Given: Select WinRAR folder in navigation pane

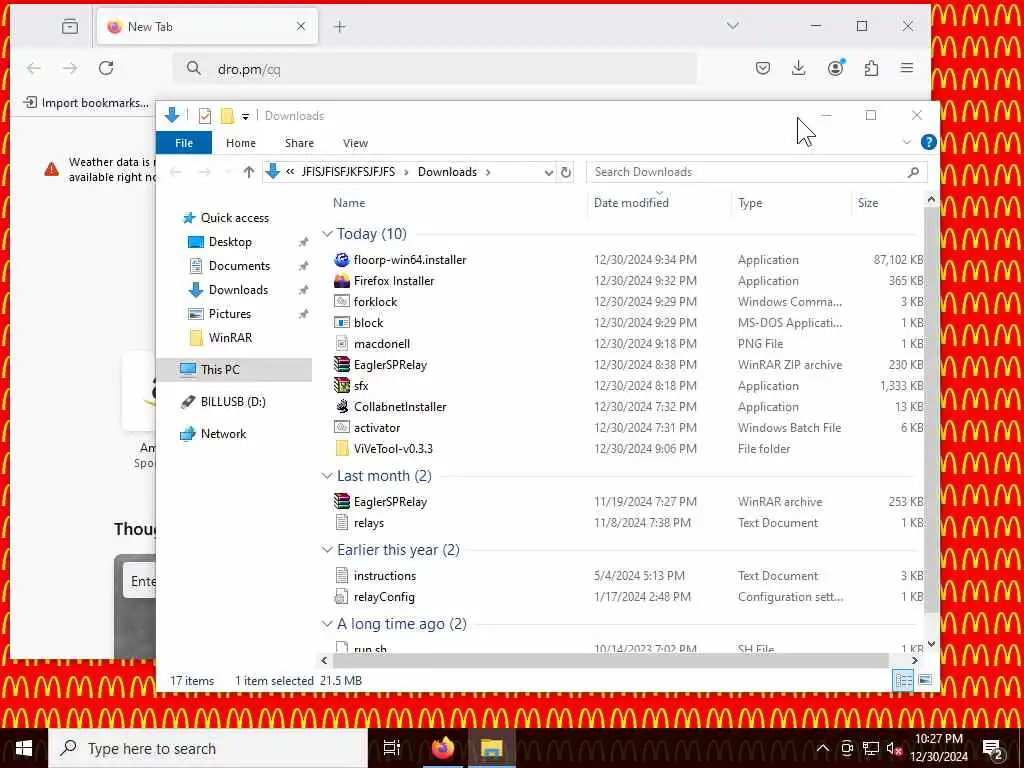Looking at the screenshot, I should 230,338.
